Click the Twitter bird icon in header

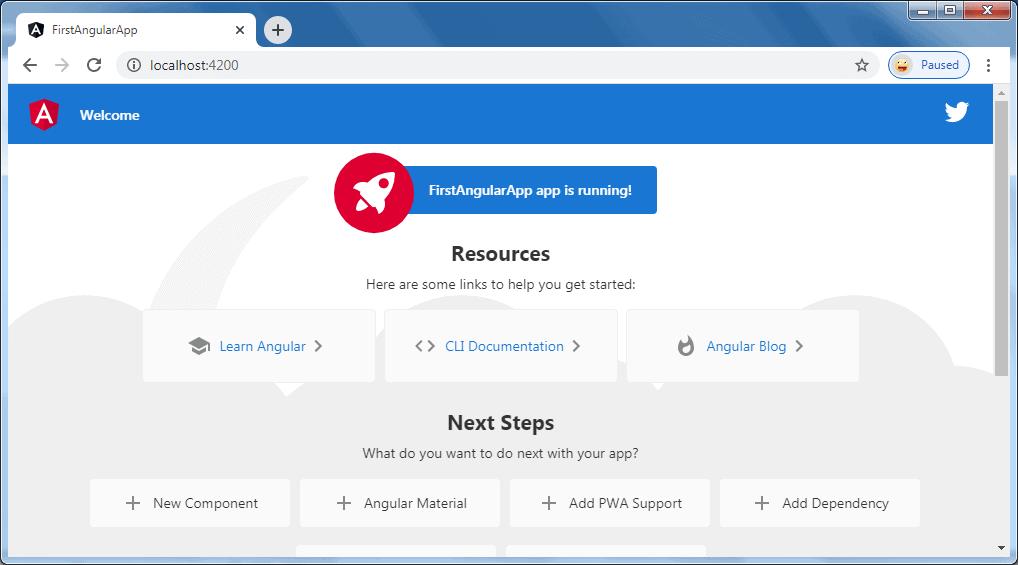point(956,112)
